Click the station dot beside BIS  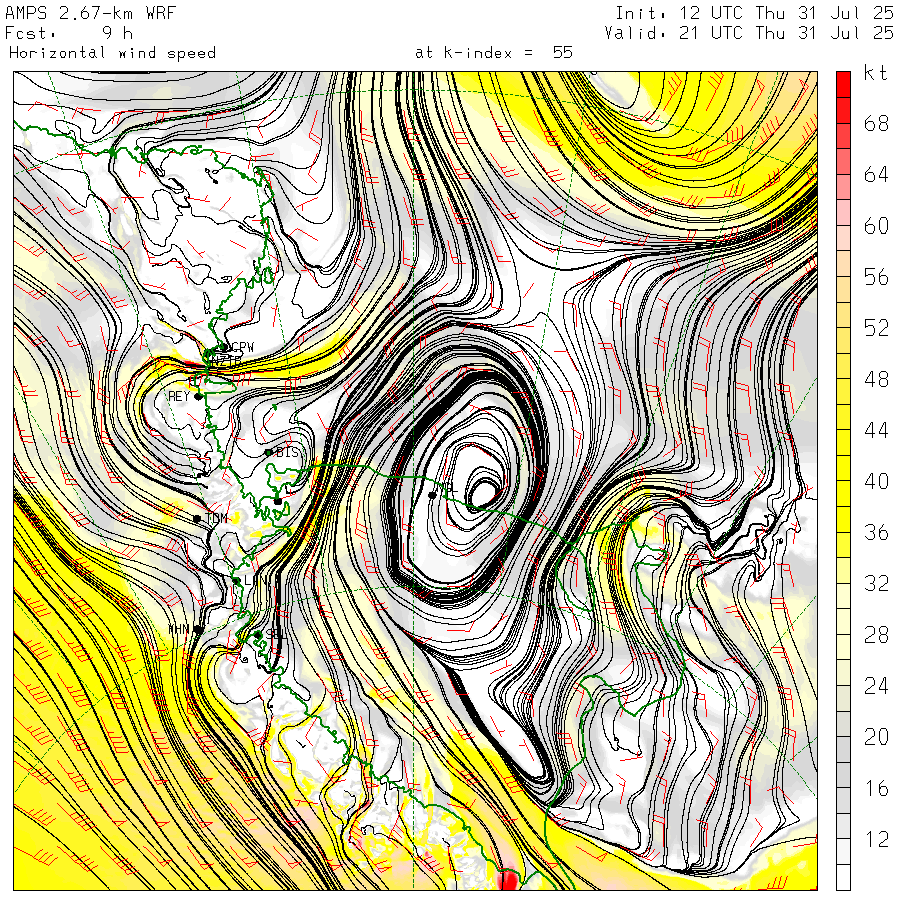(268, 453)
